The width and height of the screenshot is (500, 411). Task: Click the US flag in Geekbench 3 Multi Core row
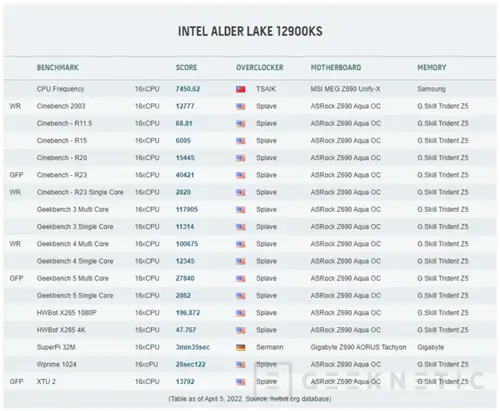[x=241, y=210]
